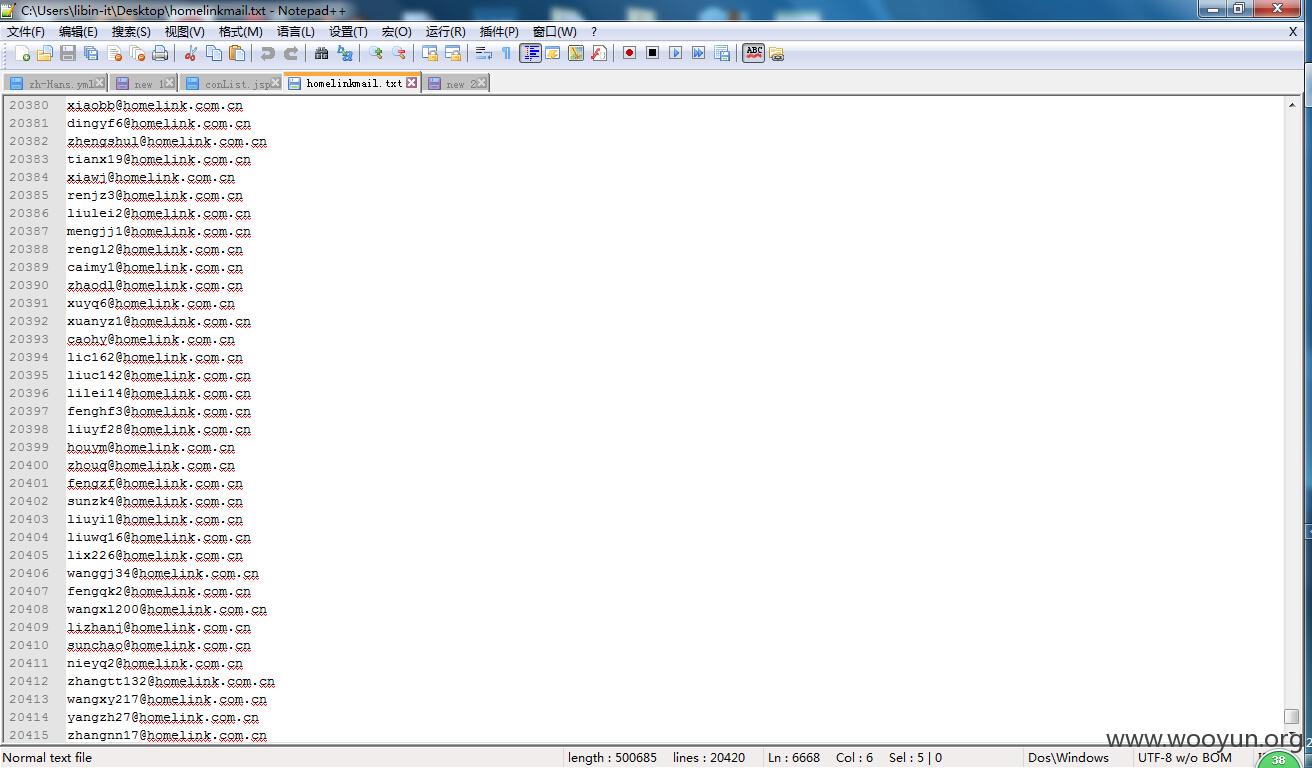Switch to the new 1 tab

point(145,84)
